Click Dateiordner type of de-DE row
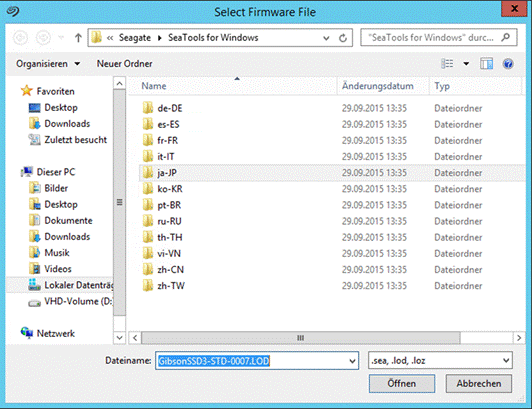The height and width of the screenshot is (409, 532). click(458, 108)
